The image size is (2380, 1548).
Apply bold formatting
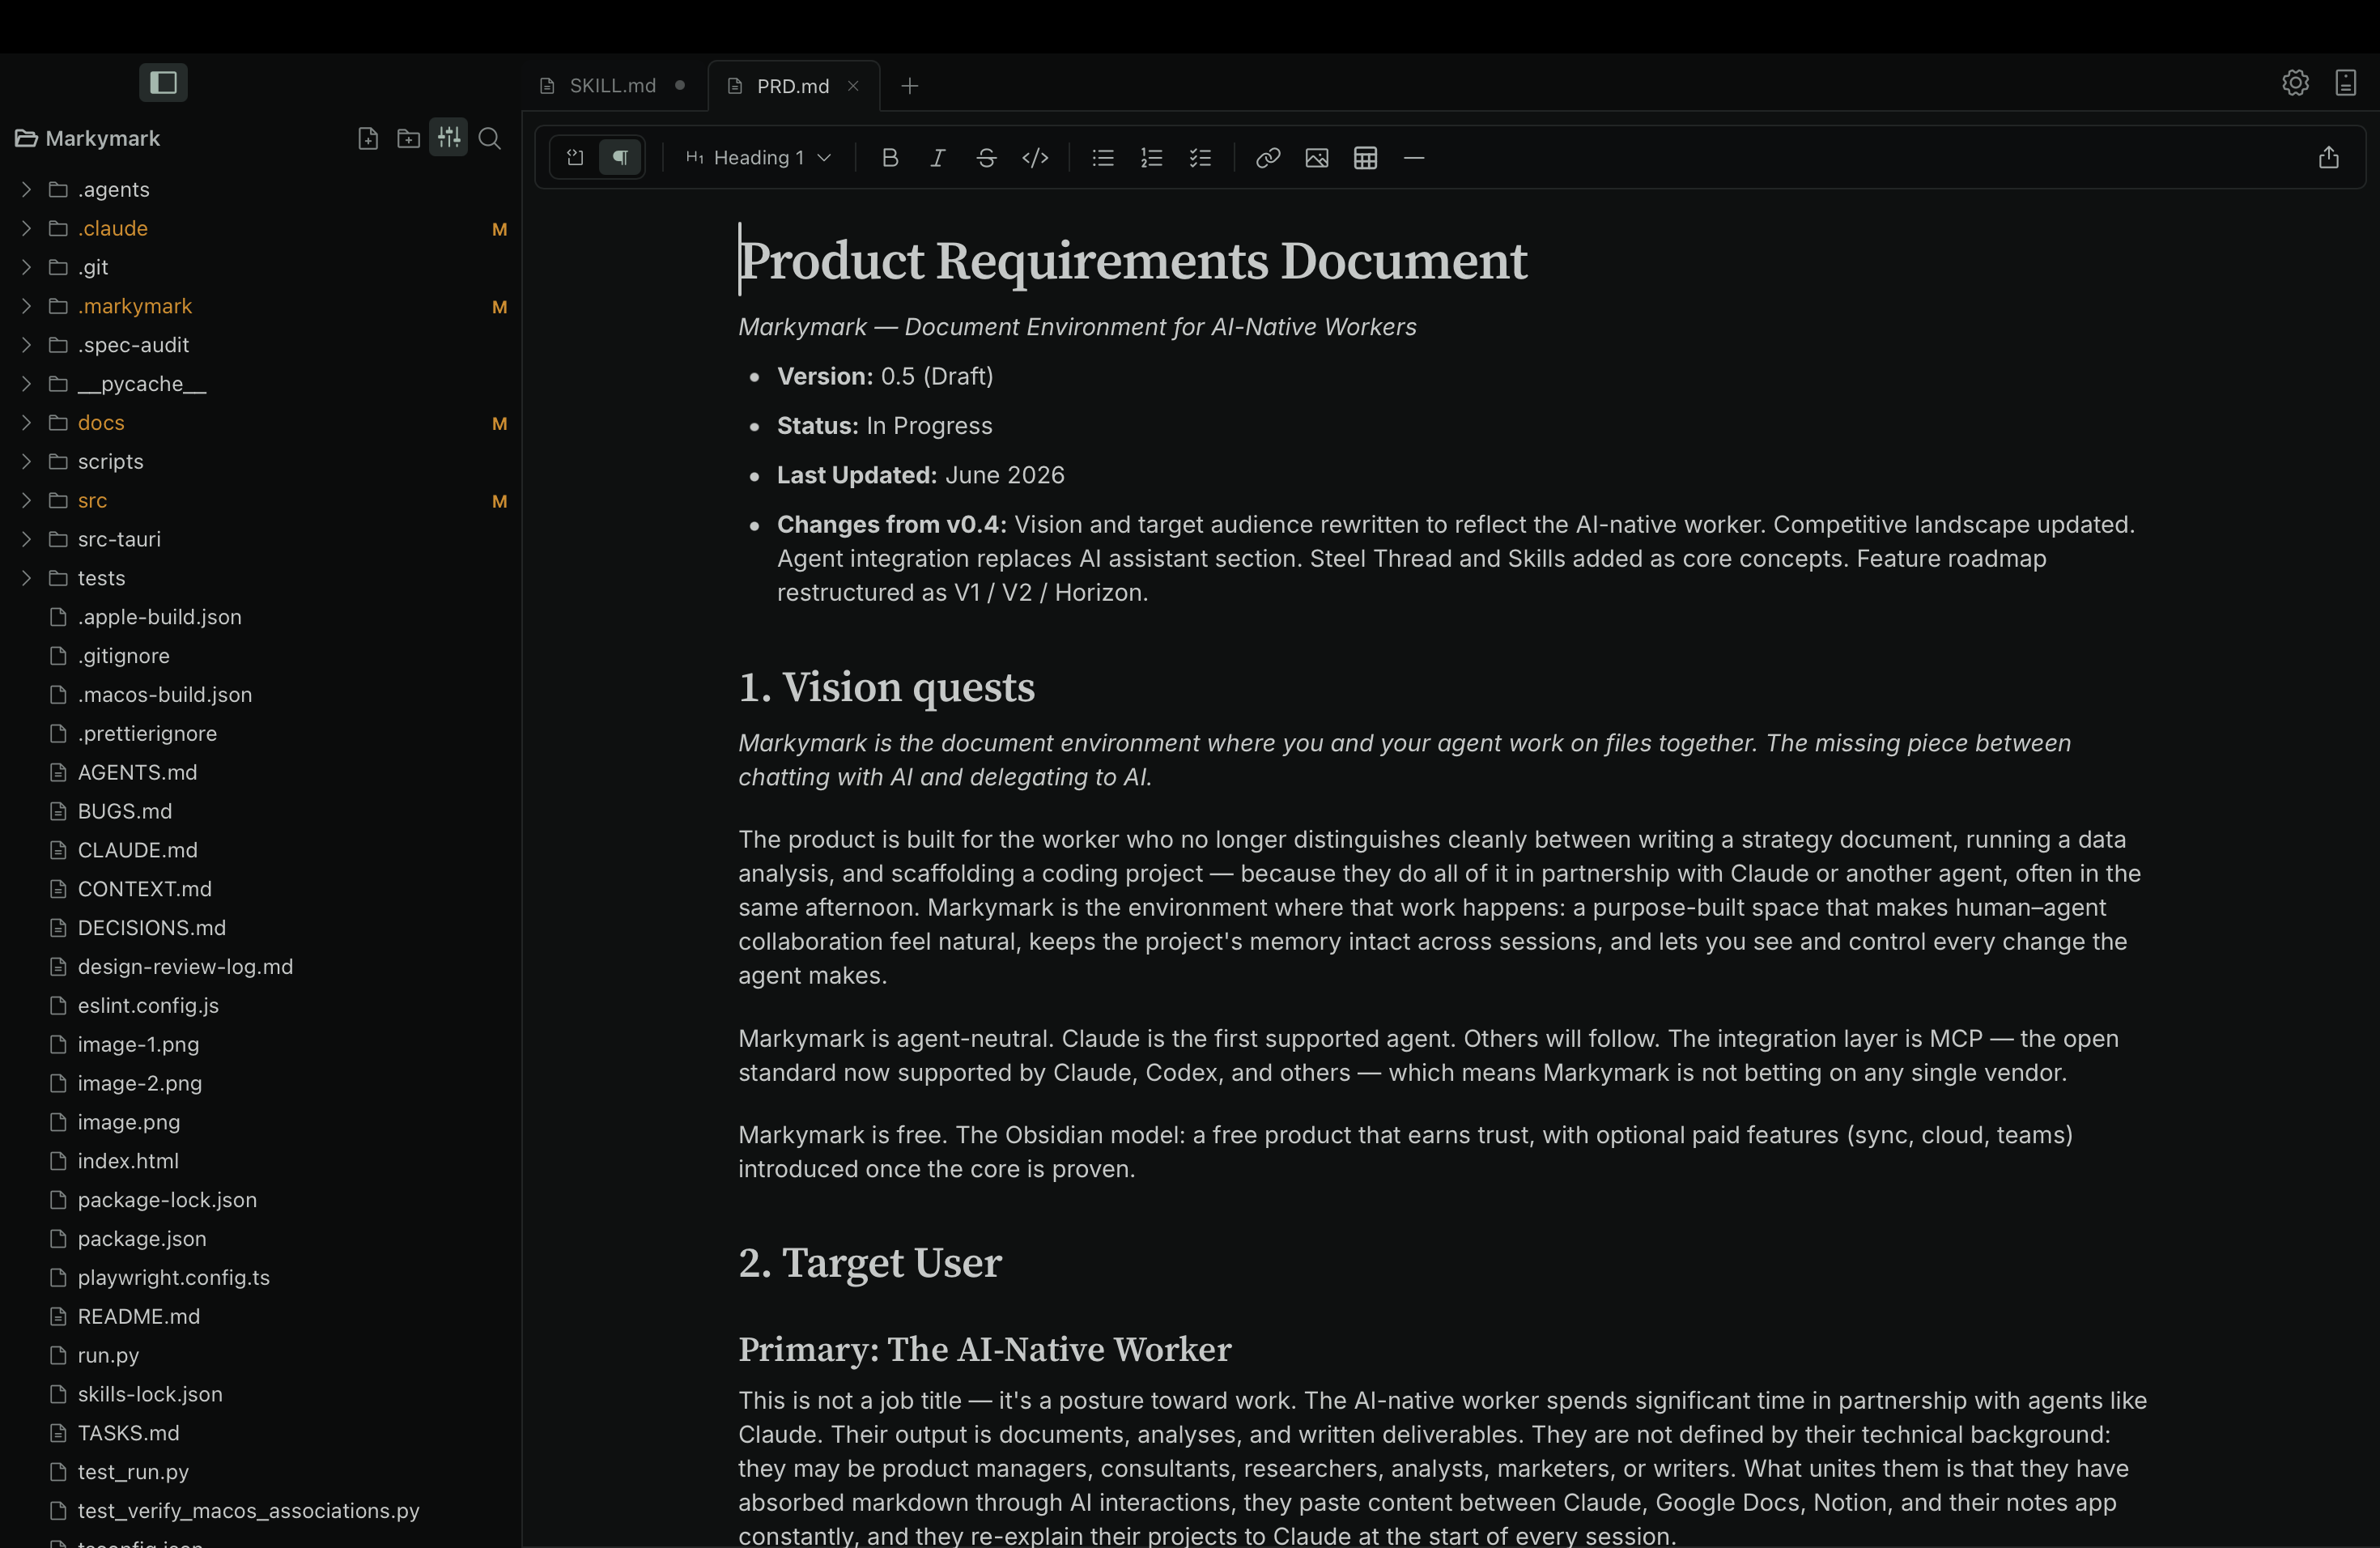point(890,158)
